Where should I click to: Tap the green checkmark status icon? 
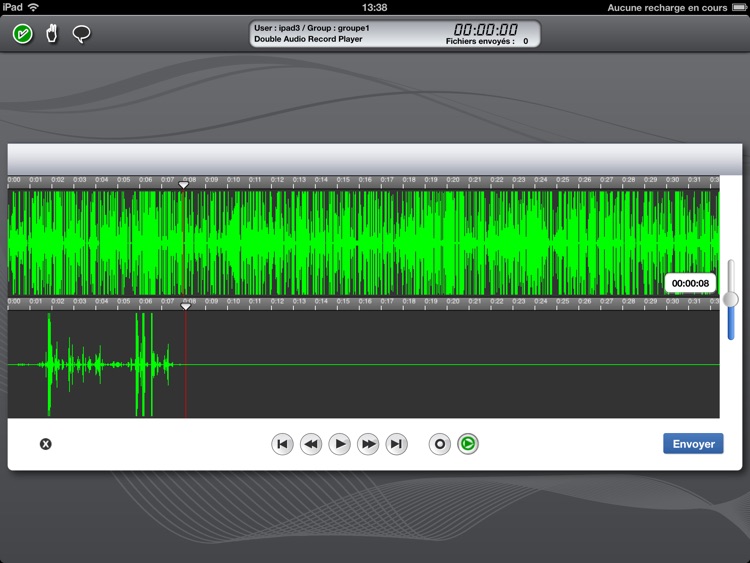click(22, 34)
